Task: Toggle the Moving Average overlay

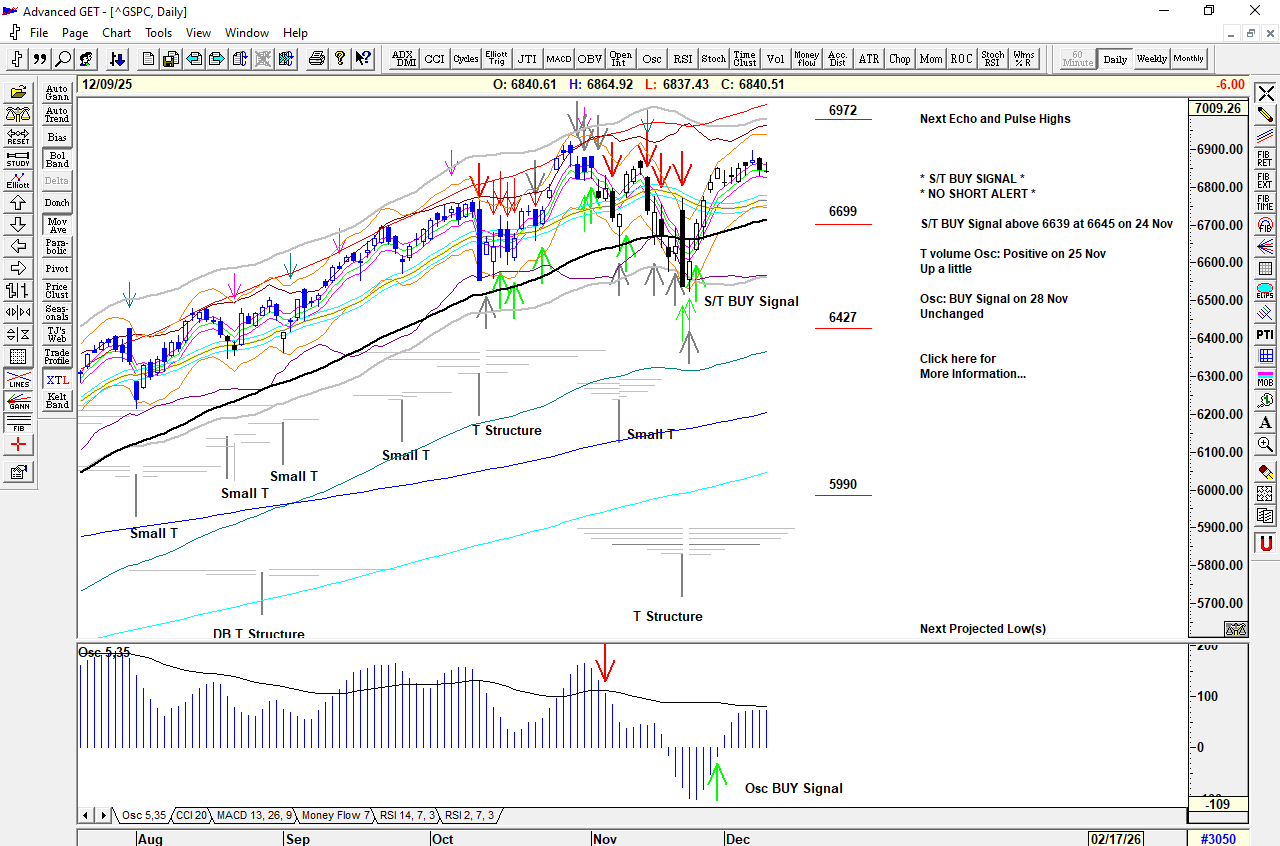Action: (x=57, y=226)
